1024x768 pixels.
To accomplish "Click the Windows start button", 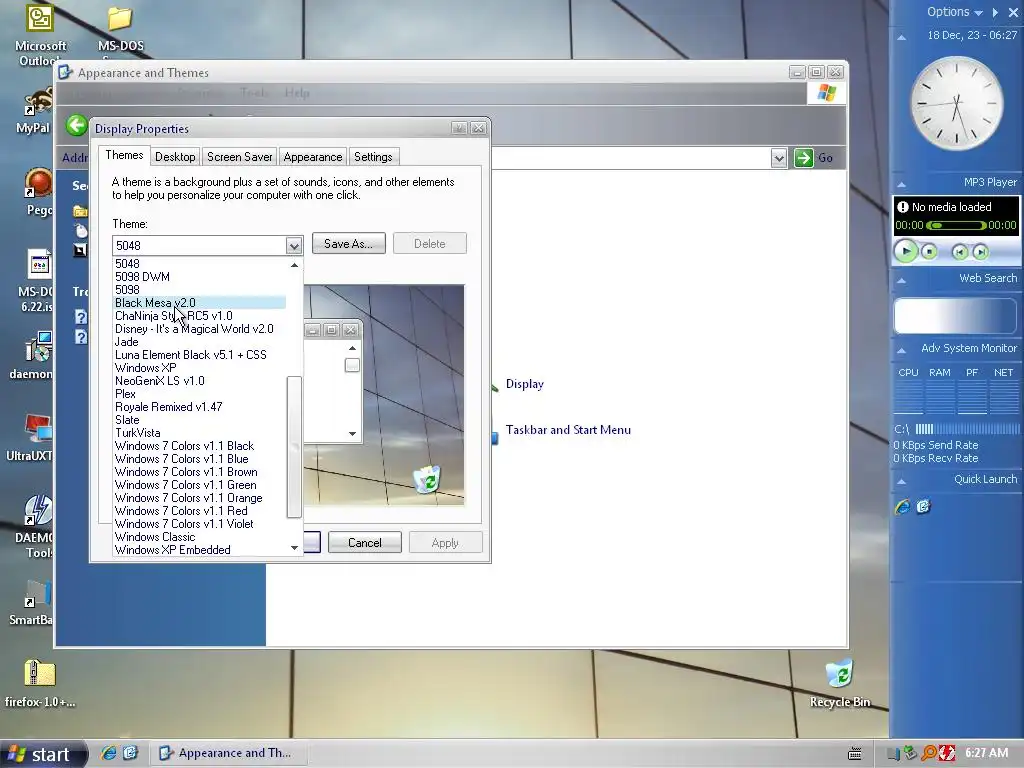I will (x=42, y=754).
